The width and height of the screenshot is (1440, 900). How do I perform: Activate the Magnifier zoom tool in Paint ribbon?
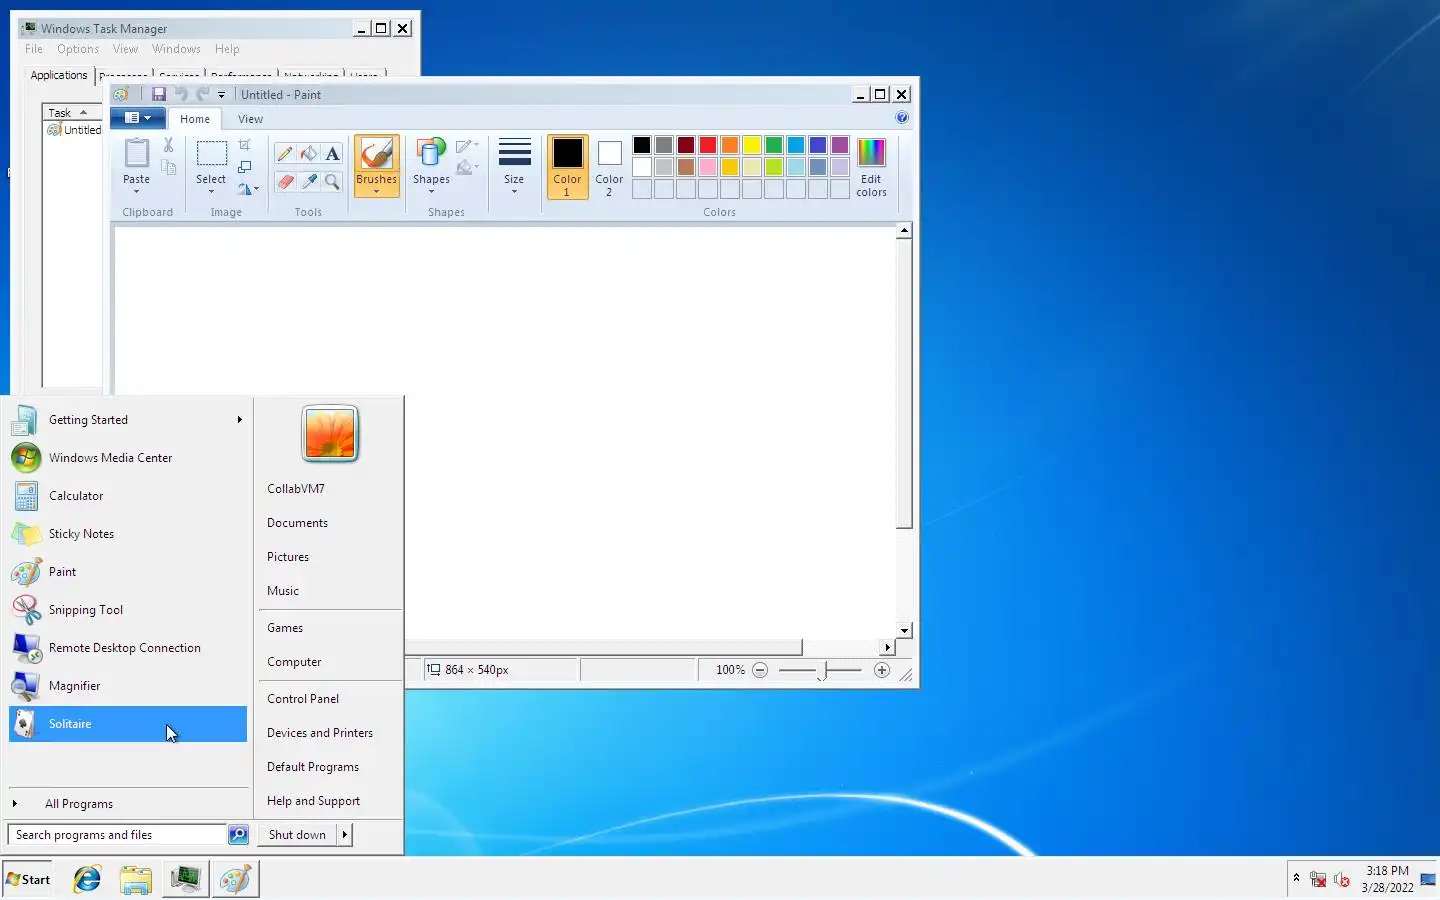(x=332, y=182)
